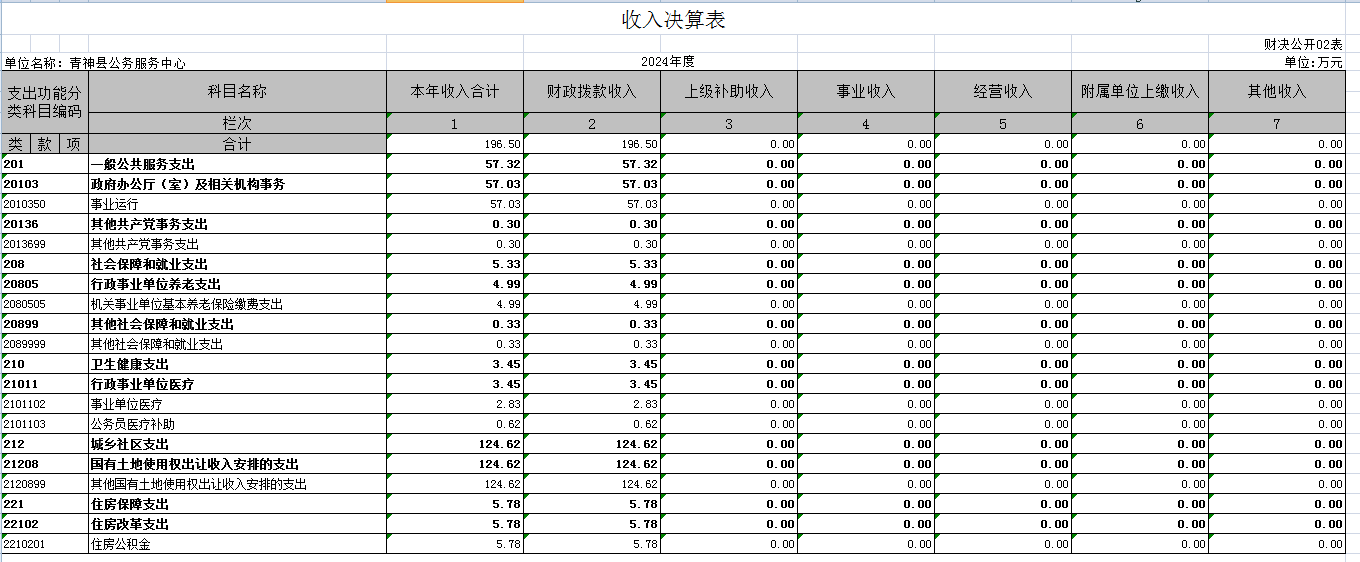This screenshot has width=1360, height=562.
Task: Click the 支出功能分类科目编码 header cell
Action: coord(44,101)
